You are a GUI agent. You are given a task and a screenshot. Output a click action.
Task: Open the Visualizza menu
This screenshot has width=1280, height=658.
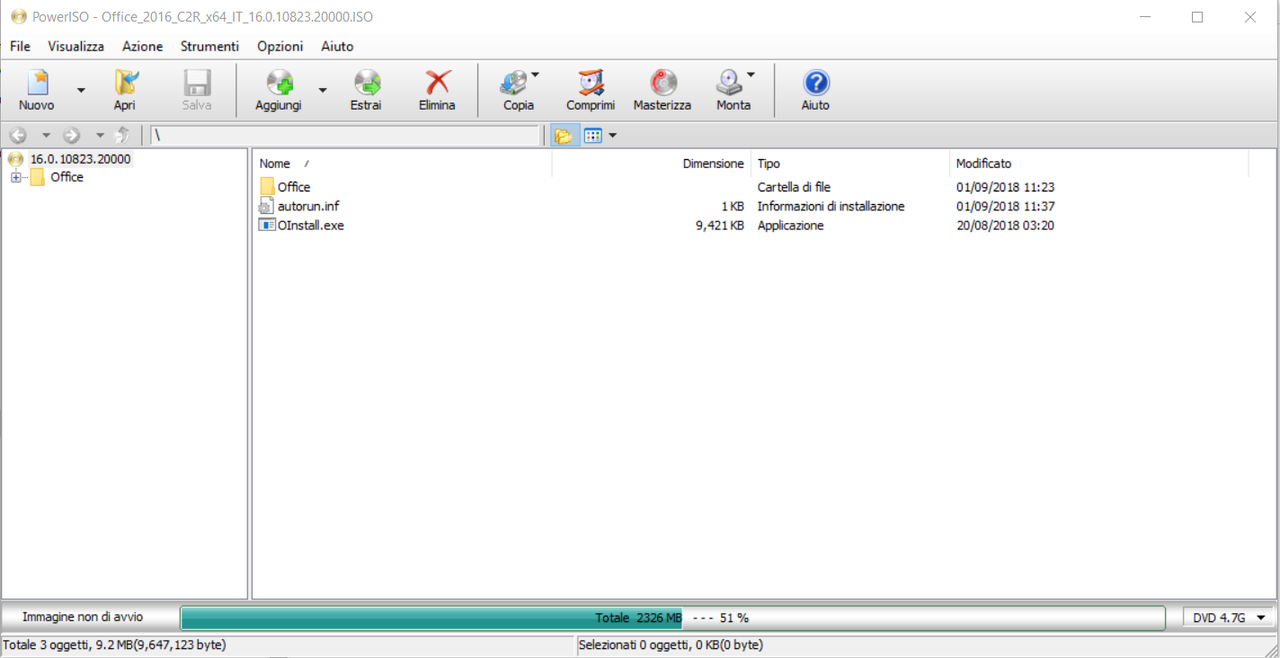pyautogui.click(x=76, y=46)
